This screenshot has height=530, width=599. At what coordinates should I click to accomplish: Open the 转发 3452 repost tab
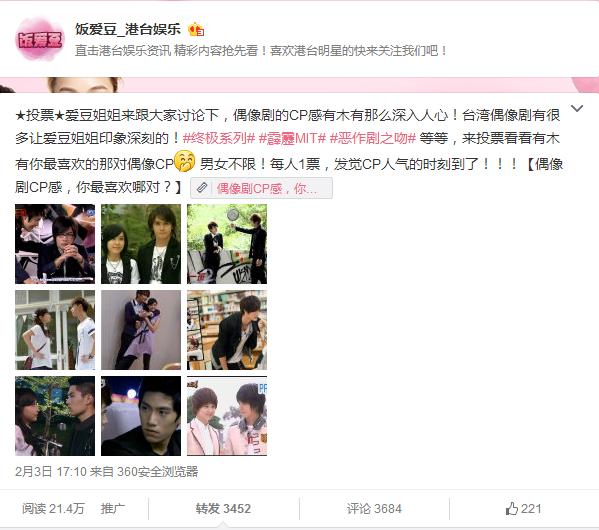223,509
